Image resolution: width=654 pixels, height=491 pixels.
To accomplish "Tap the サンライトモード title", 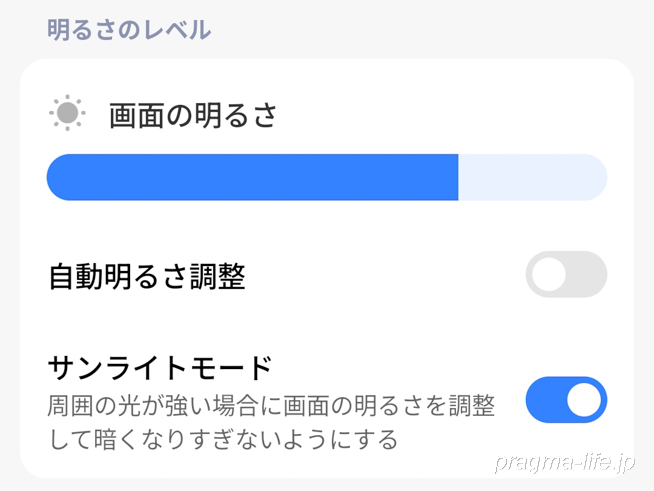I will tap(160, 368).
